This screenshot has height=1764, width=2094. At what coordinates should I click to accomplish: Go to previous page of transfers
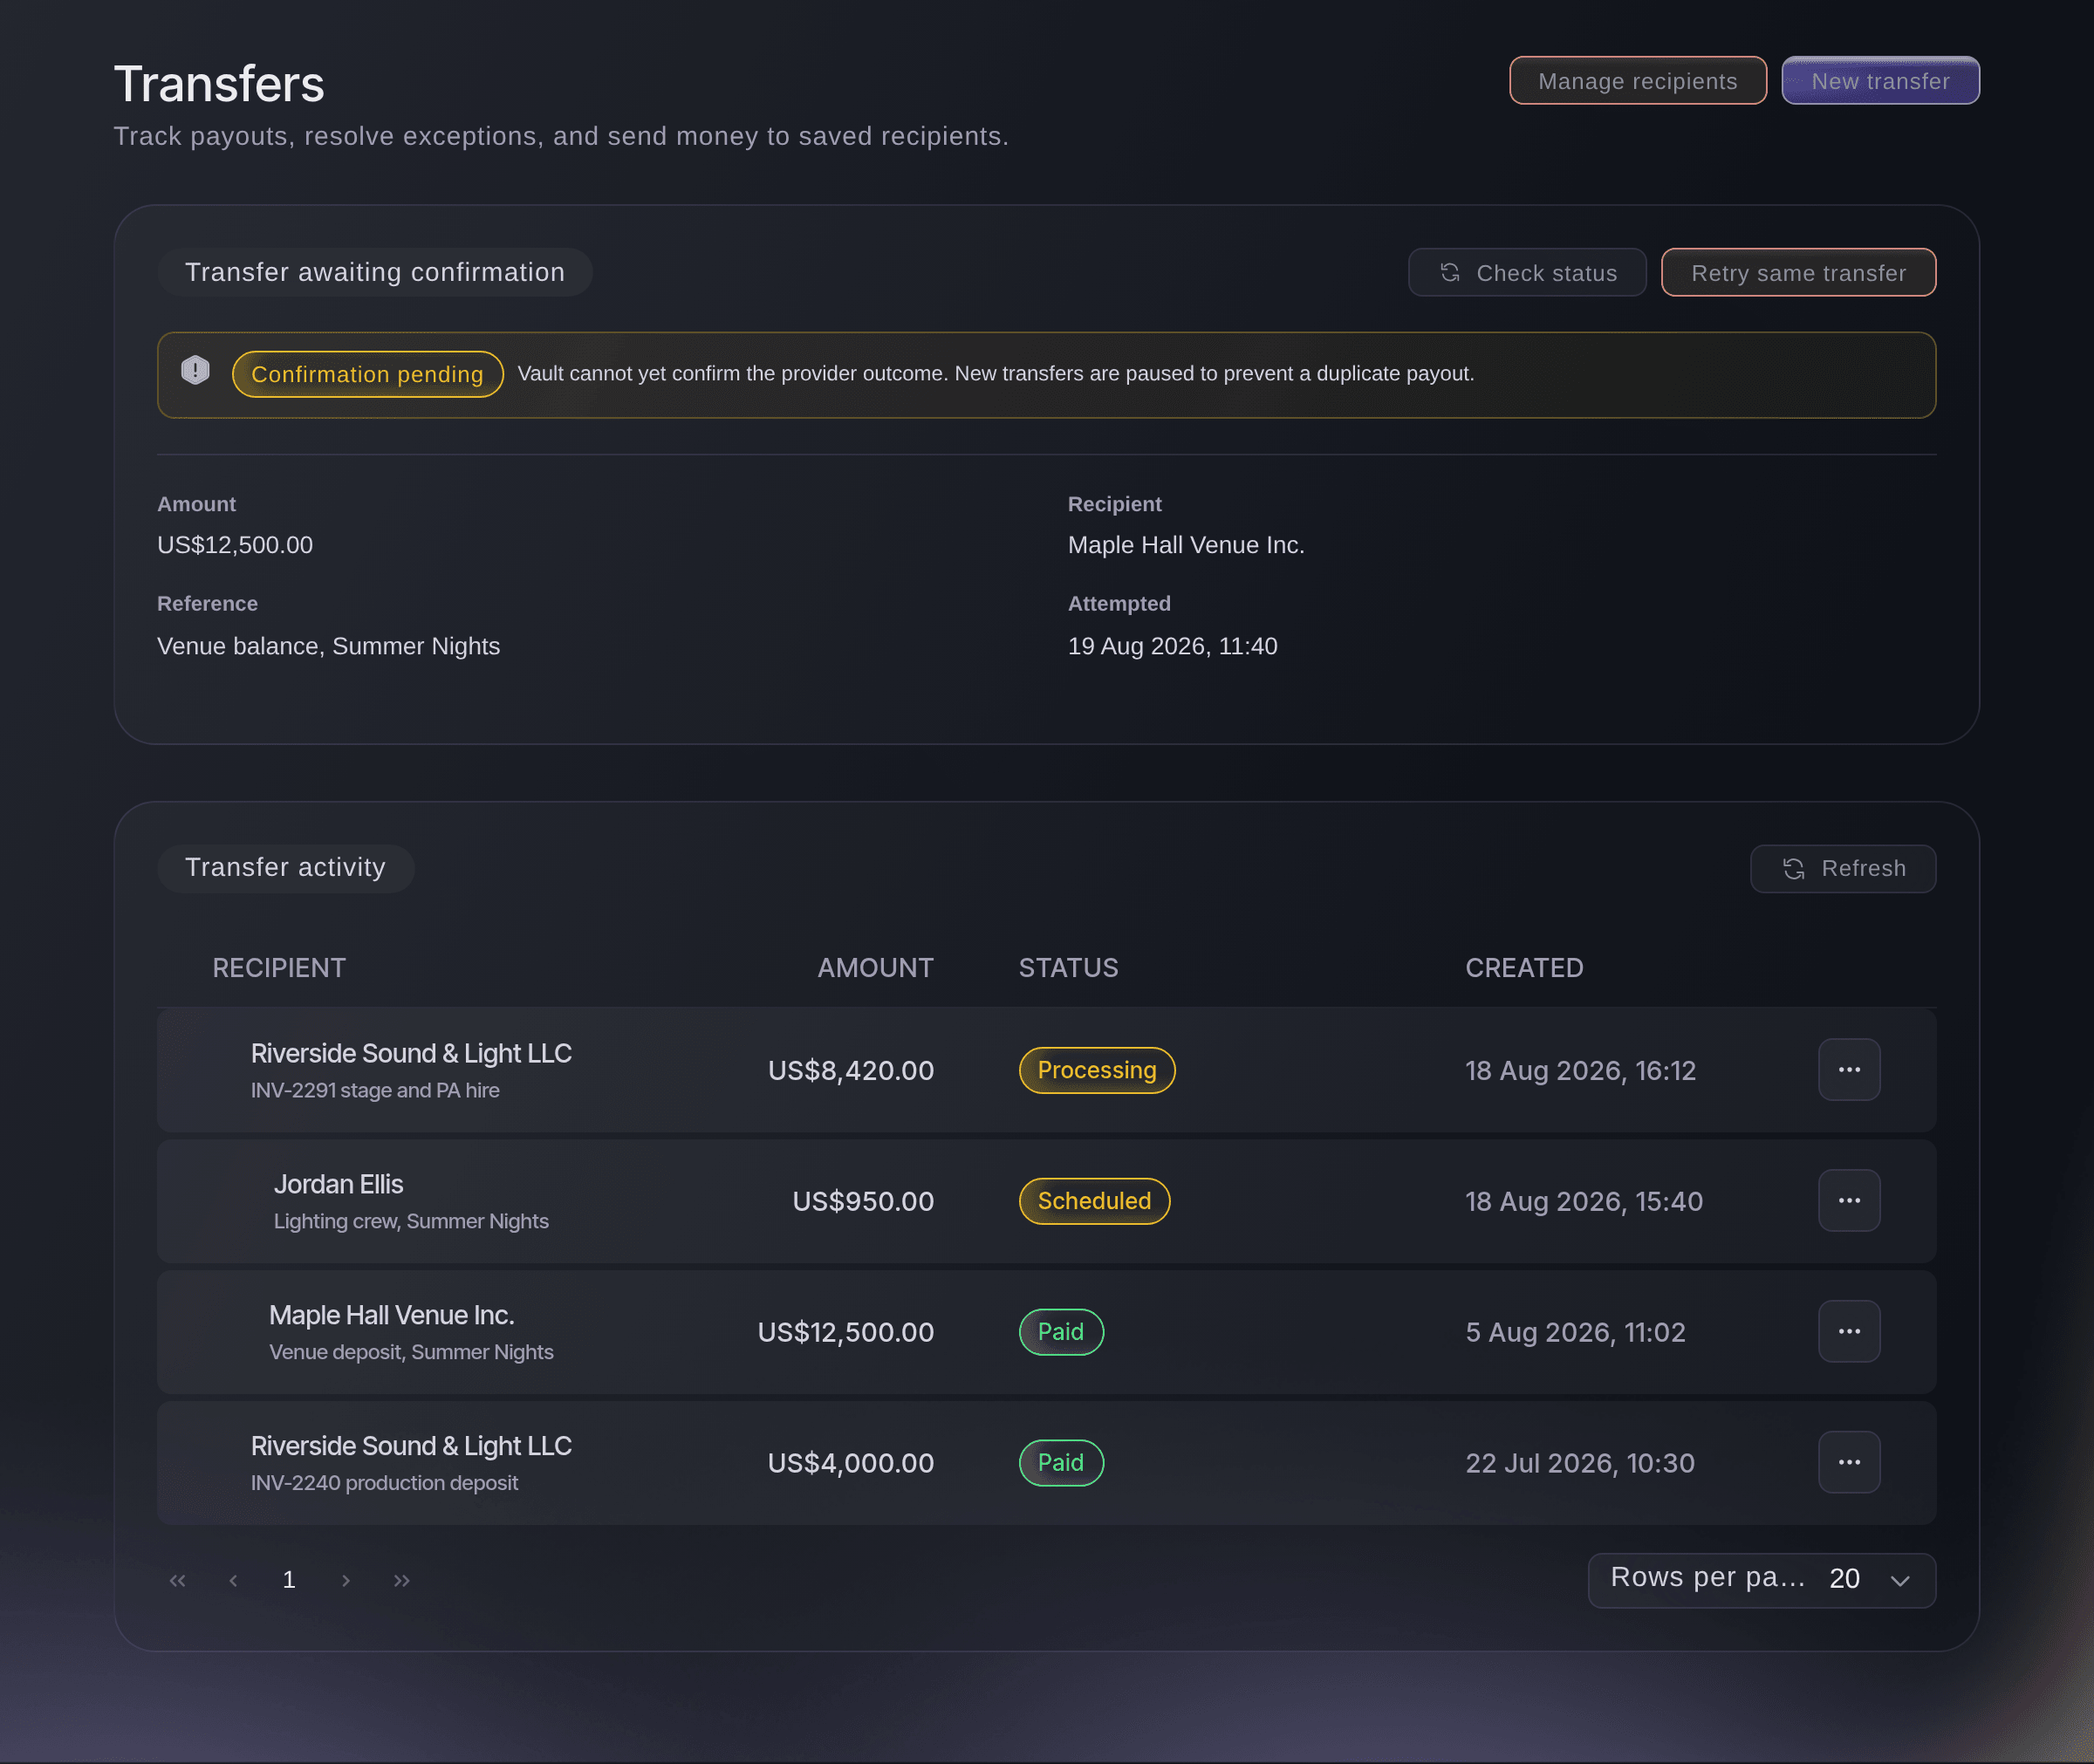pos(233,1580)
